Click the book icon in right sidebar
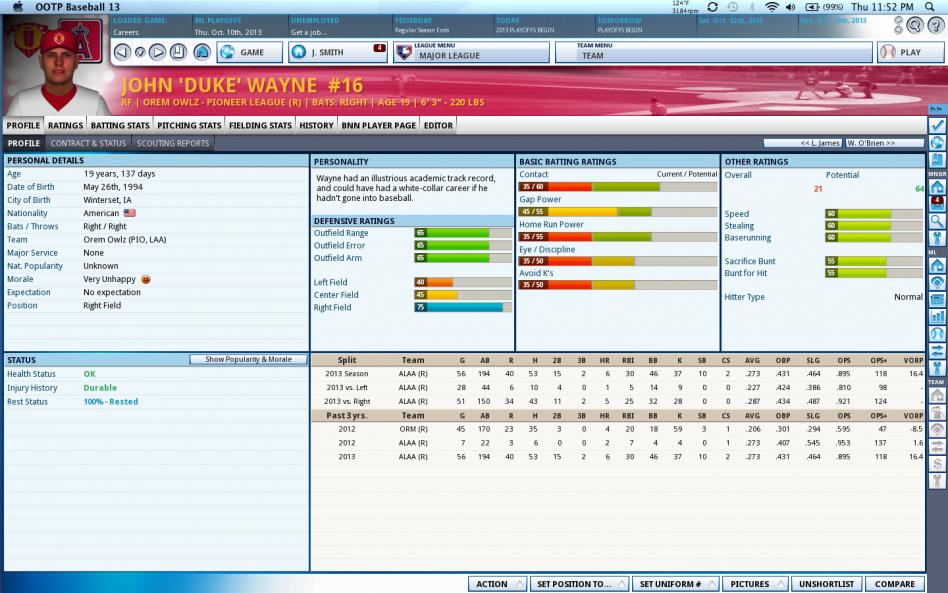This screenshot has width=948, height=593. [937, 160]
